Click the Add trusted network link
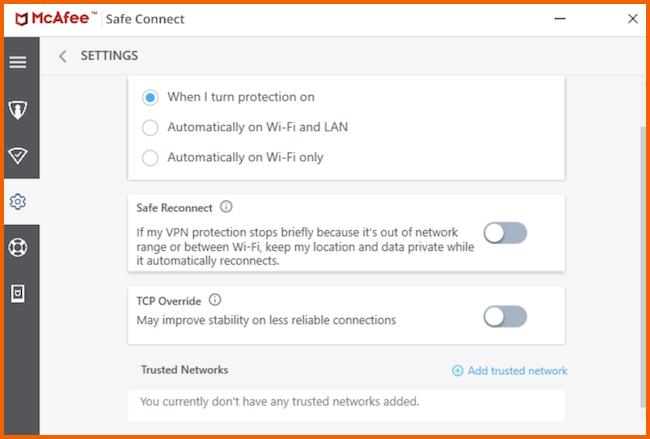 click(x=509, y=371)
